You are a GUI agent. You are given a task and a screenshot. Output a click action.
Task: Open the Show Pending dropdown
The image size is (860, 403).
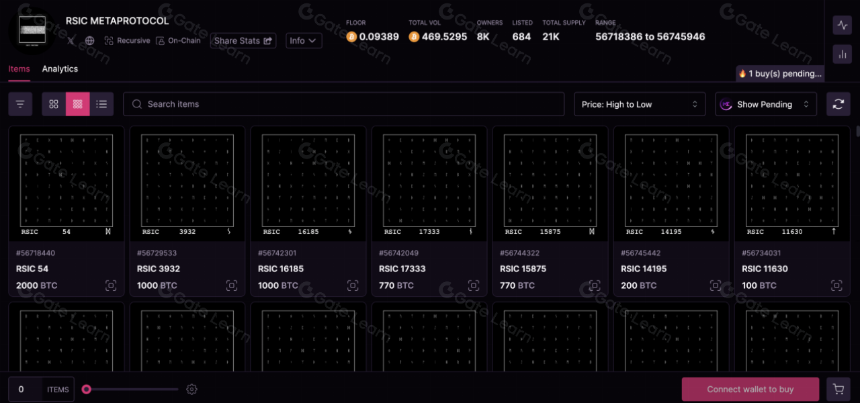[766, 104]
